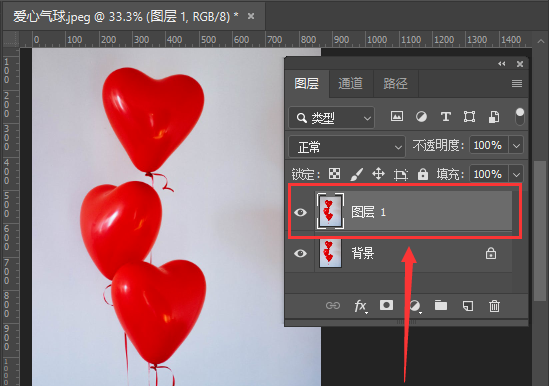This screenshot has height=386, width=549.
Task: Lock transparent pixels checkerboard icon
Action: [x=334, y=173]
